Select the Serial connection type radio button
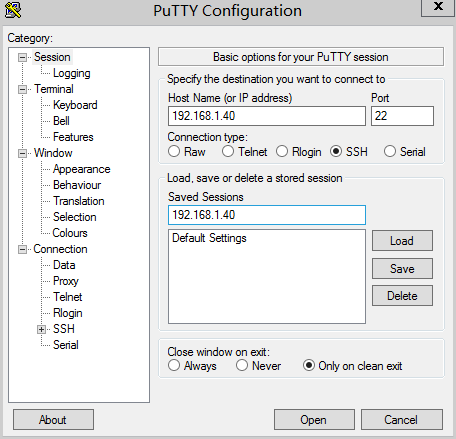This screenshot has height=439, width=456. click(390, 151)
